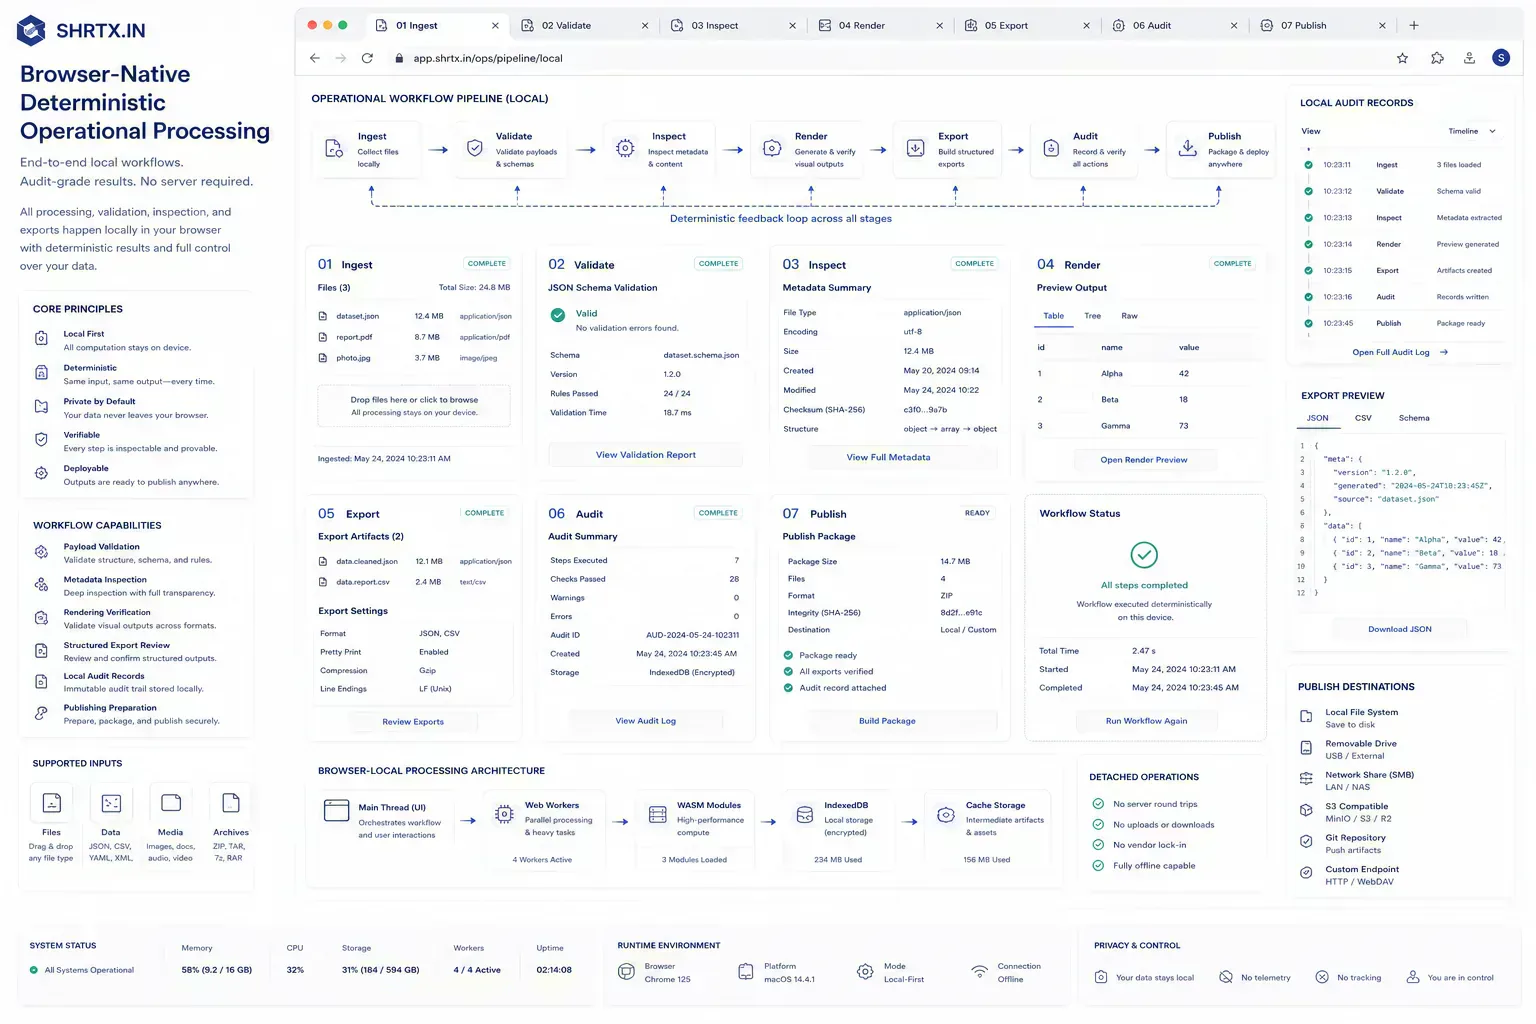Click the Publish pipeline stage icon
1536x1024 pixels.
[1187, 147]
